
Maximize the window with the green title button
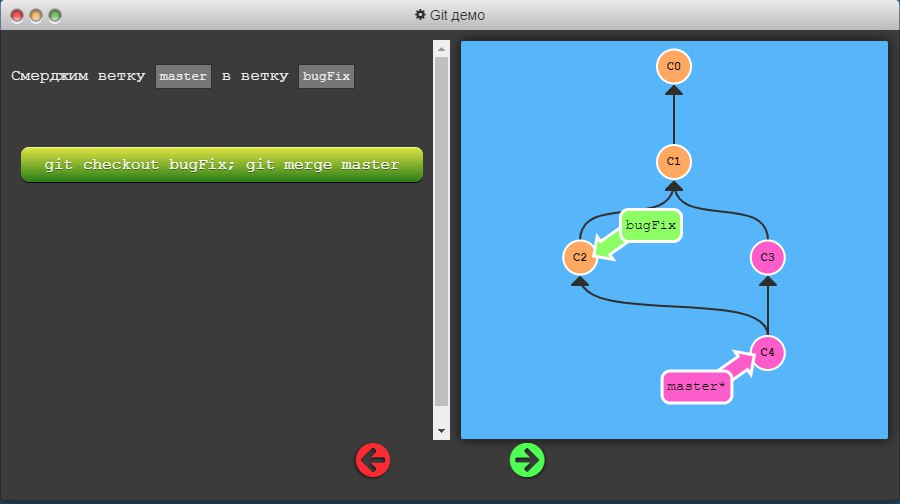tap(55, 15)
